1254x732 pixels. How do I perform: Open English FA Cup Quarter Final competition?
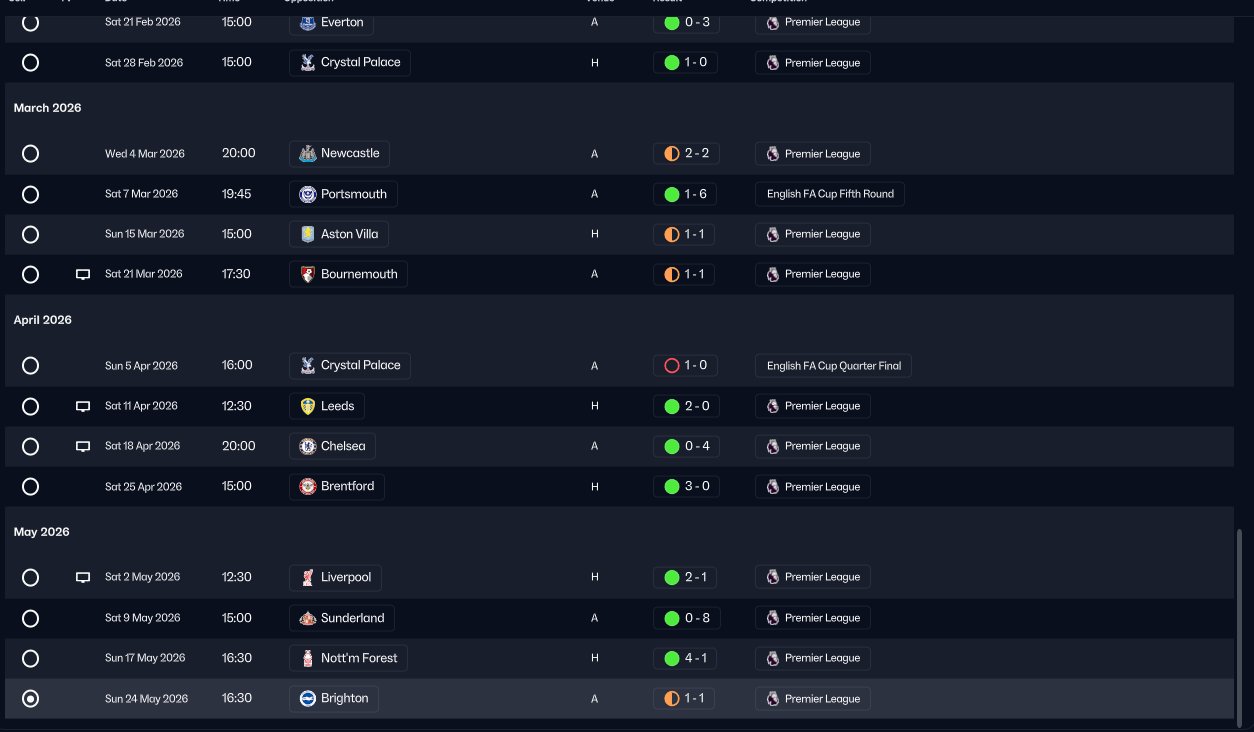pos(833,366)
